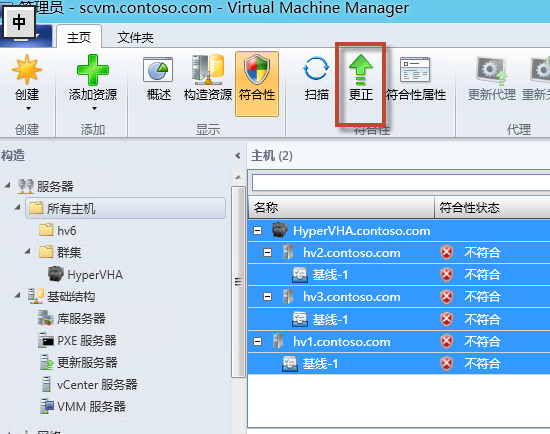The height and width of the screenshot is (434, 550).
Task: Open PXE 服务器 in the tree
Action: coord(77,340)
